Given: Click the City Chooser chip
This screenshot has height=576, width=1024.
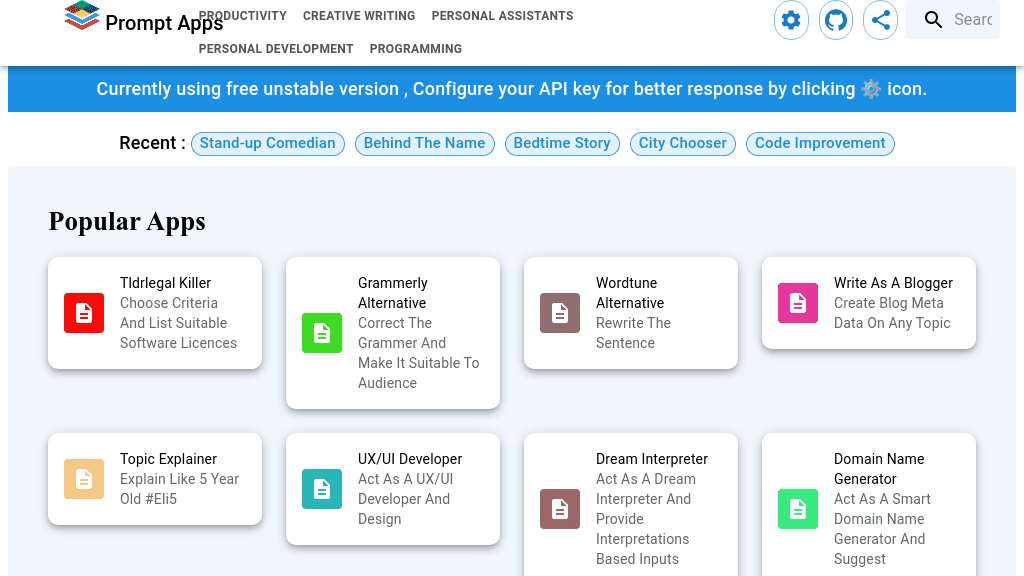Looking at the screenshot, I should pyautogui.click(x=683, y=143).
